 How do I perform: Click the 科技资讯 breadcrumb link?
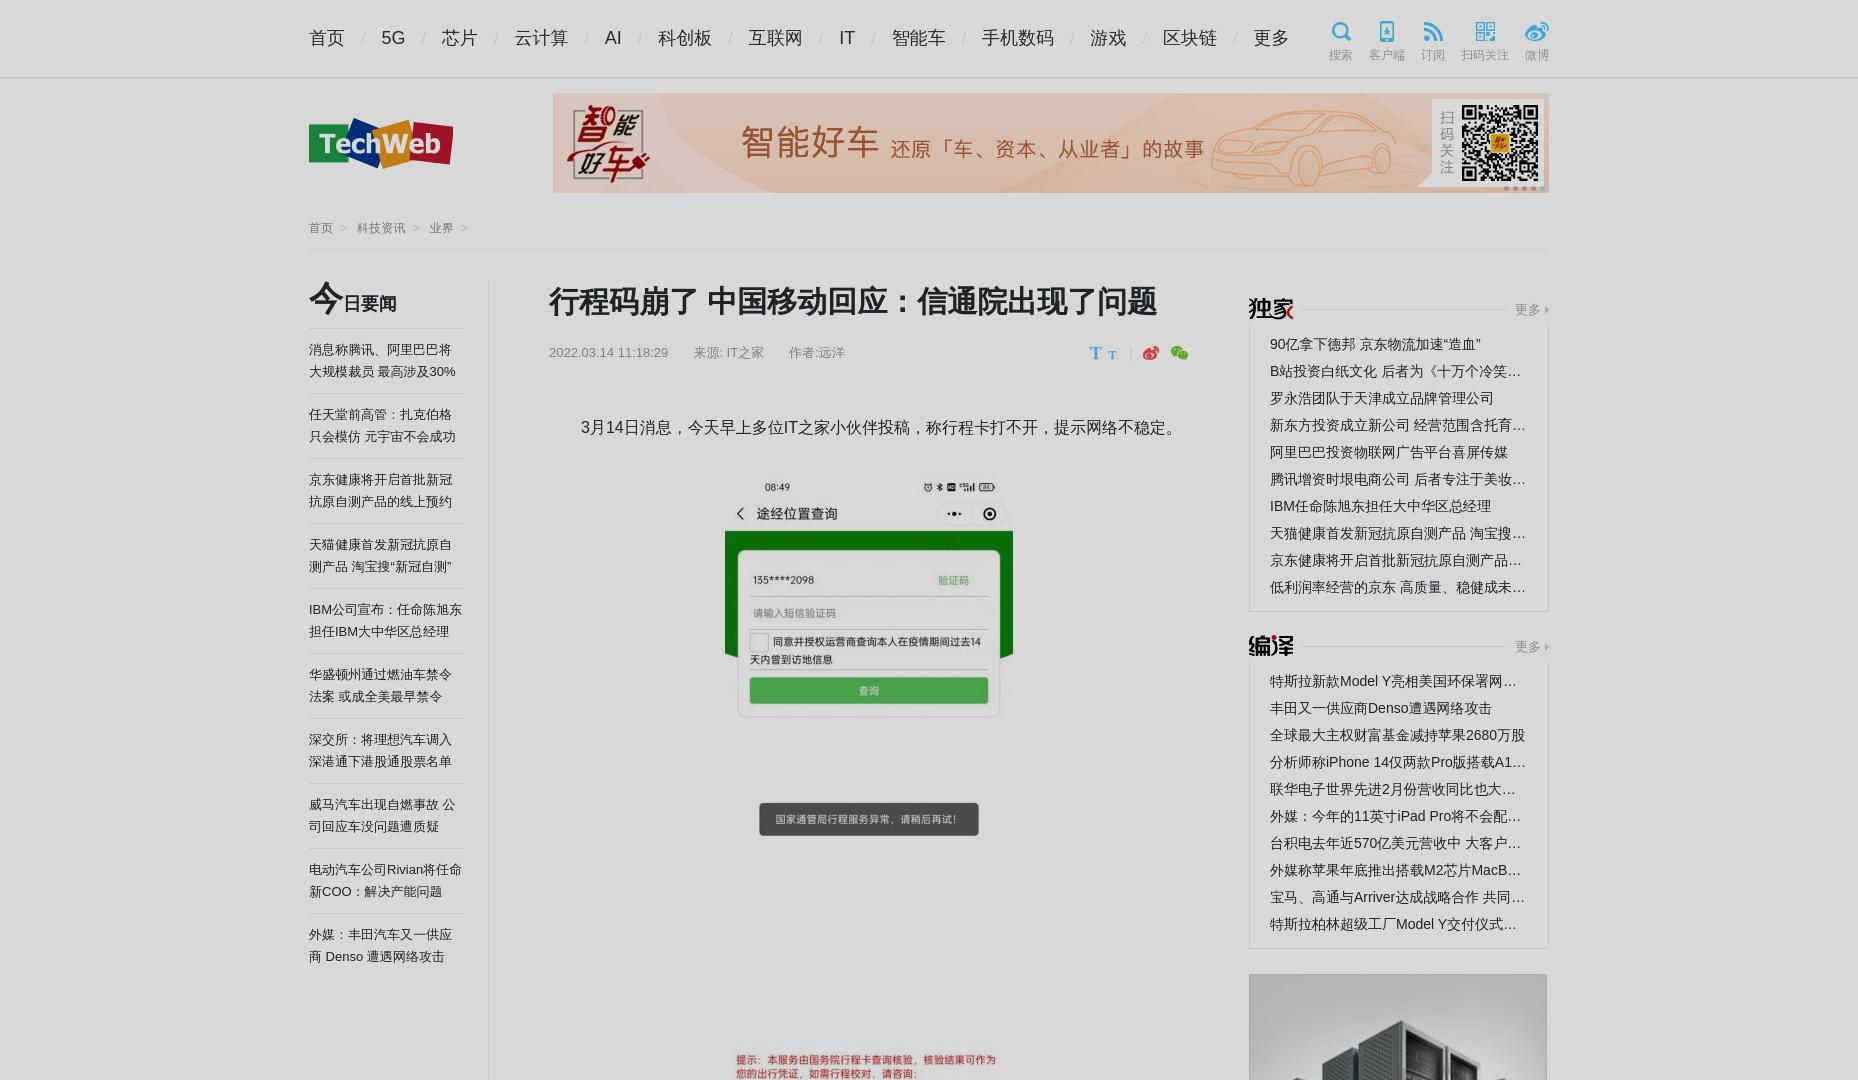point(381,228)
